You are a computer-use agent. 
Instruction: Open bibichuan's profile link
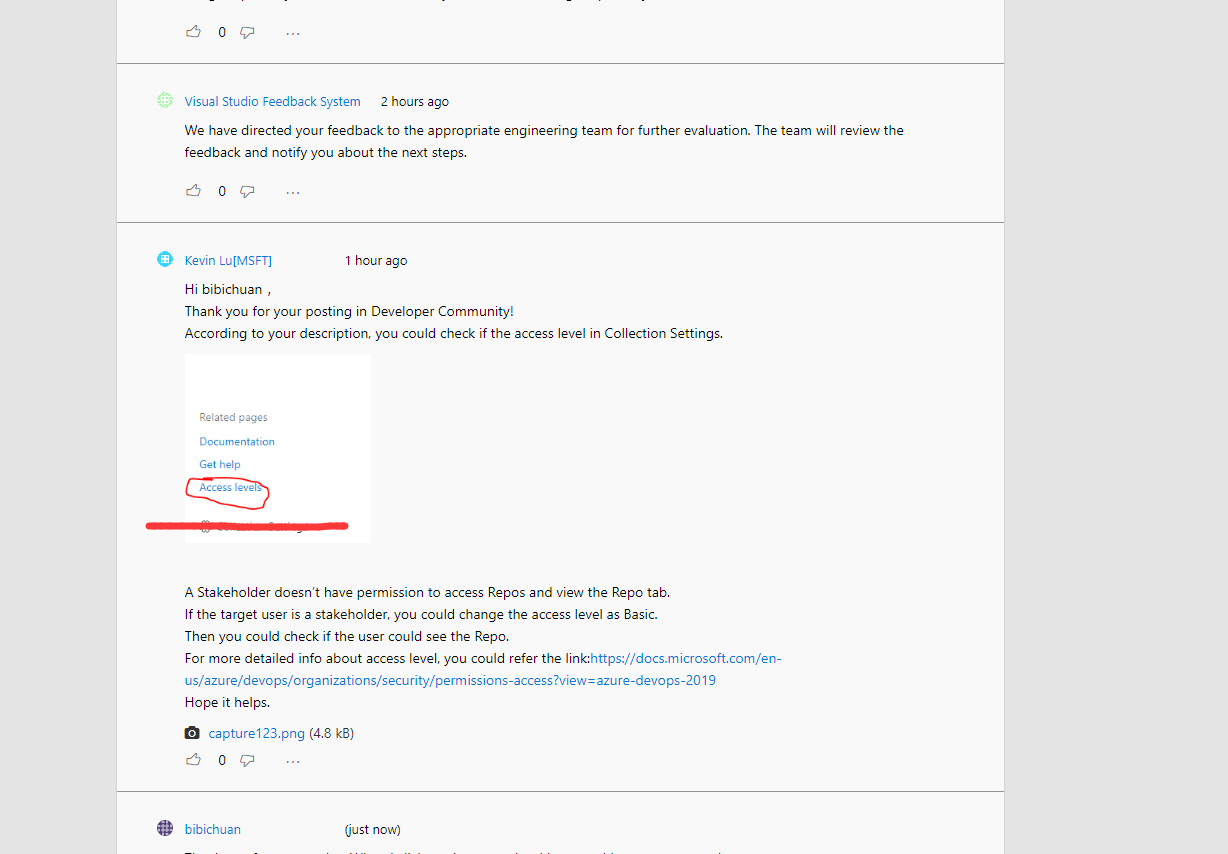coord(212,829)
